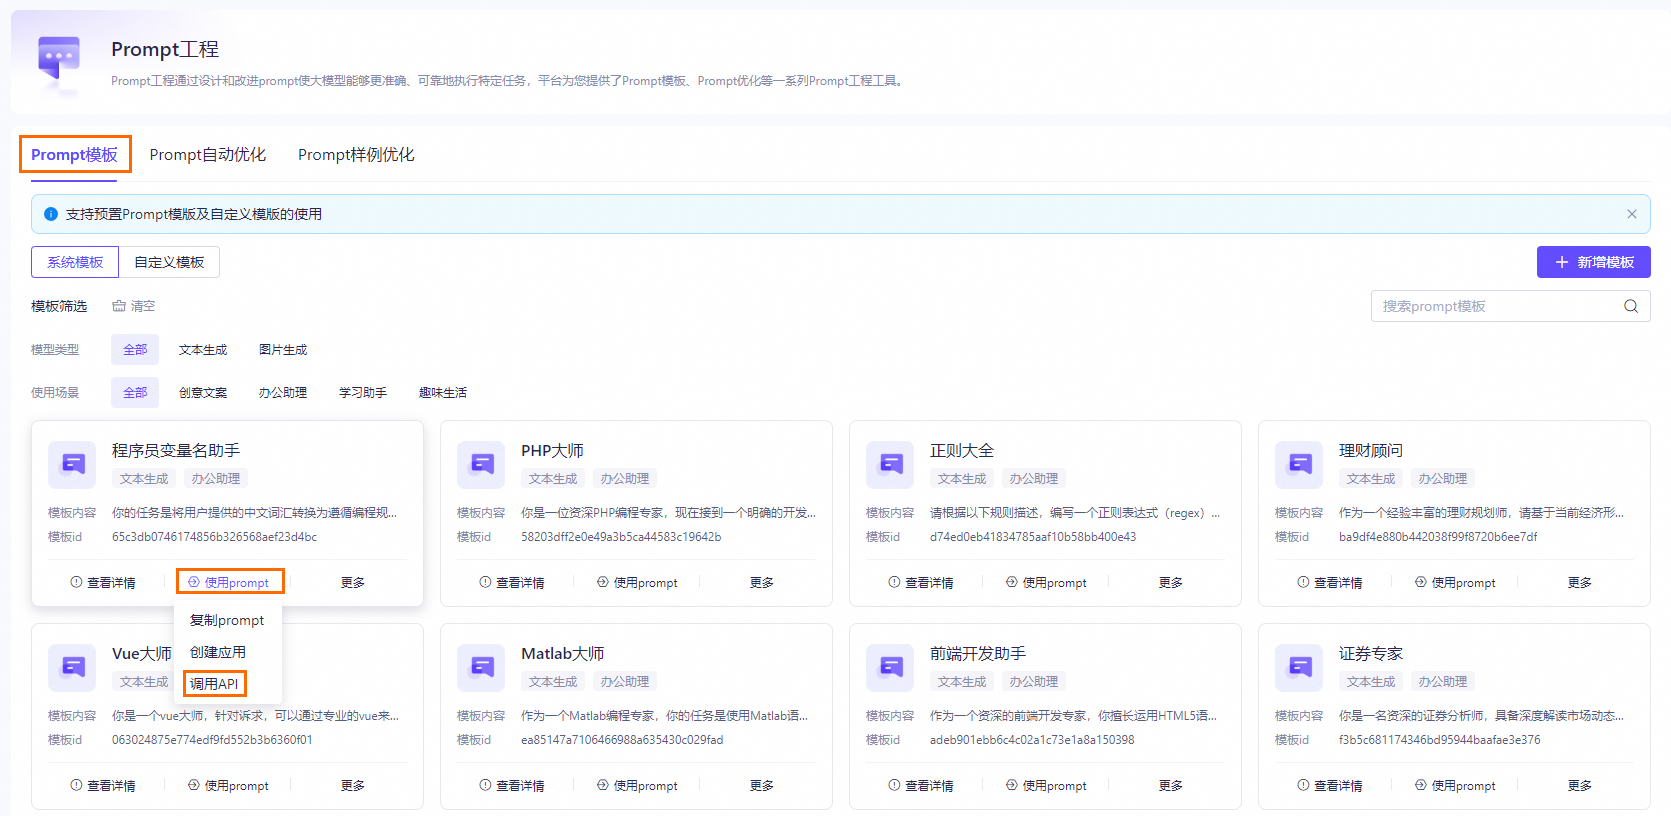The width and height of the screenshot is (1671, 816).
Task: Filter model type by 文本生成
Action: 203,349
